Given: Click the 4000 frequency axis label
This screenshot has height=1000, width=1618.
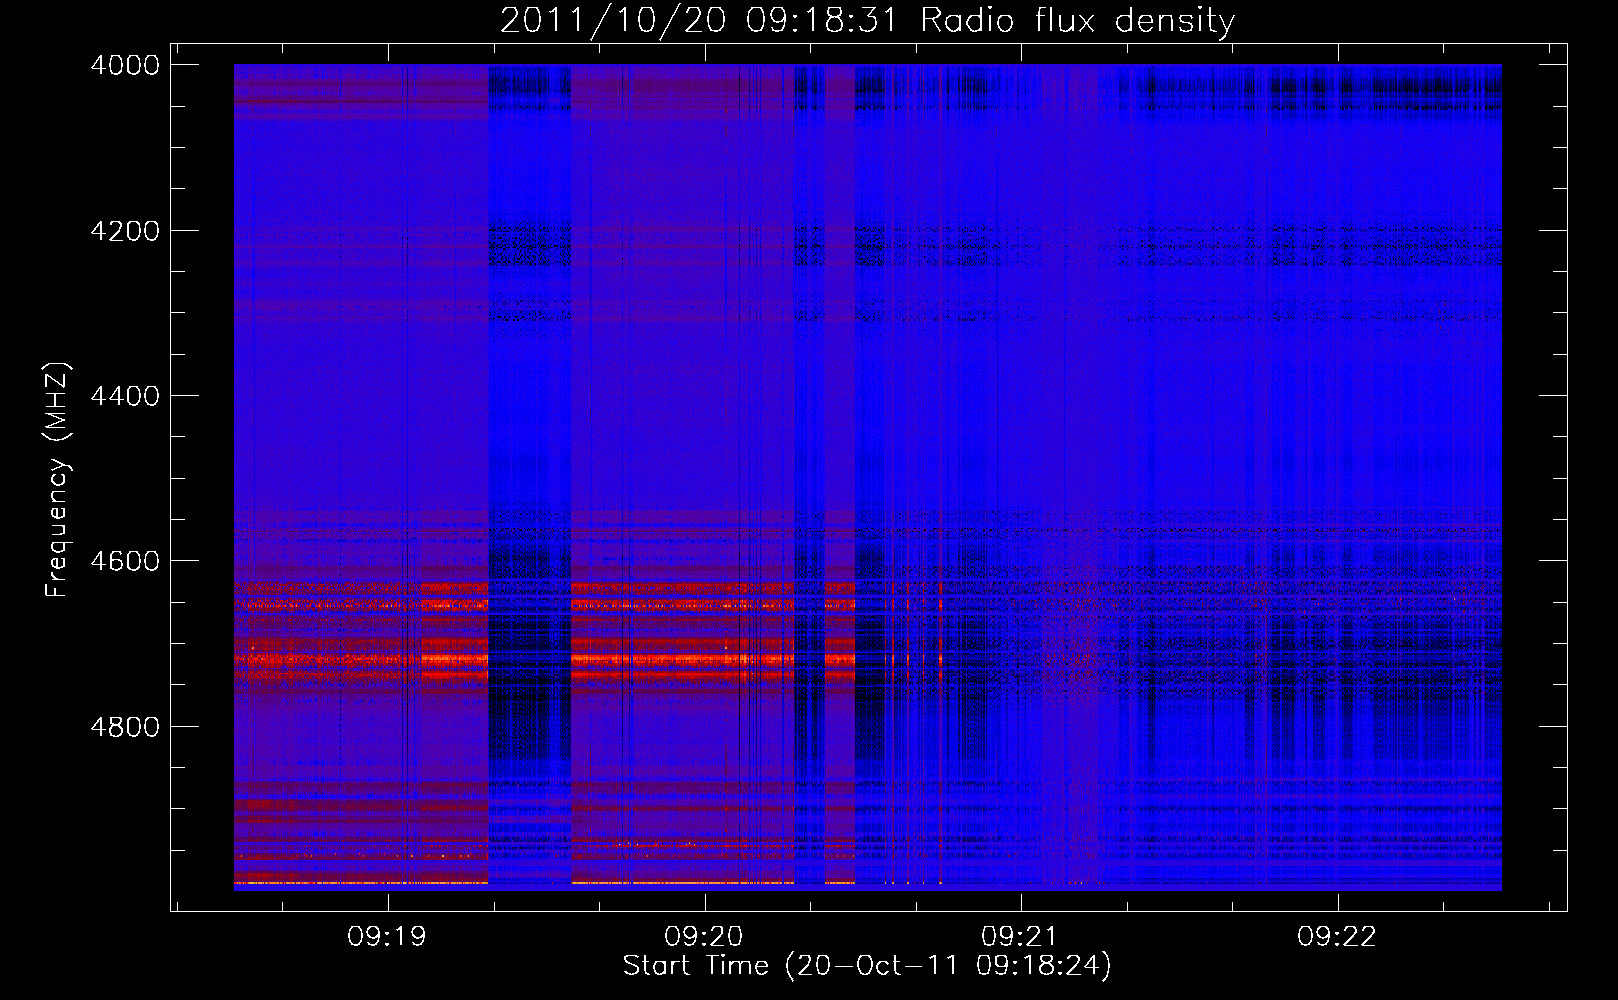Looking at the screenshot, I should (x=125, y=65).
